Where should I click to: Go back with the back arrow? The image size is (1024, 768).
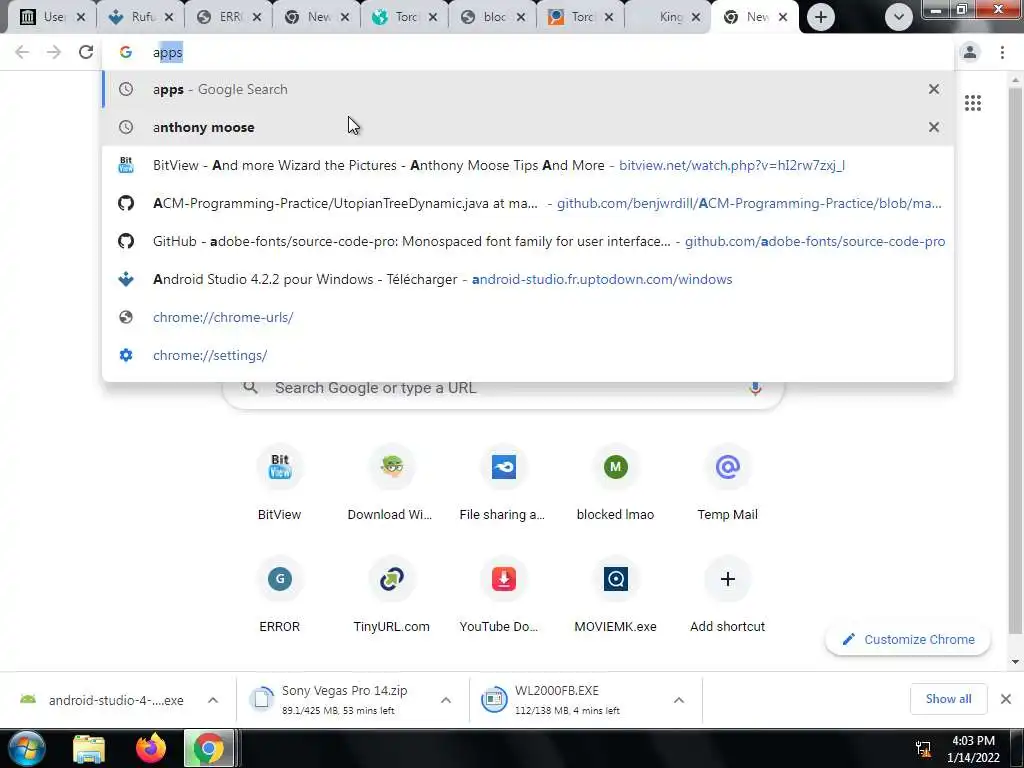coord(22,52)
